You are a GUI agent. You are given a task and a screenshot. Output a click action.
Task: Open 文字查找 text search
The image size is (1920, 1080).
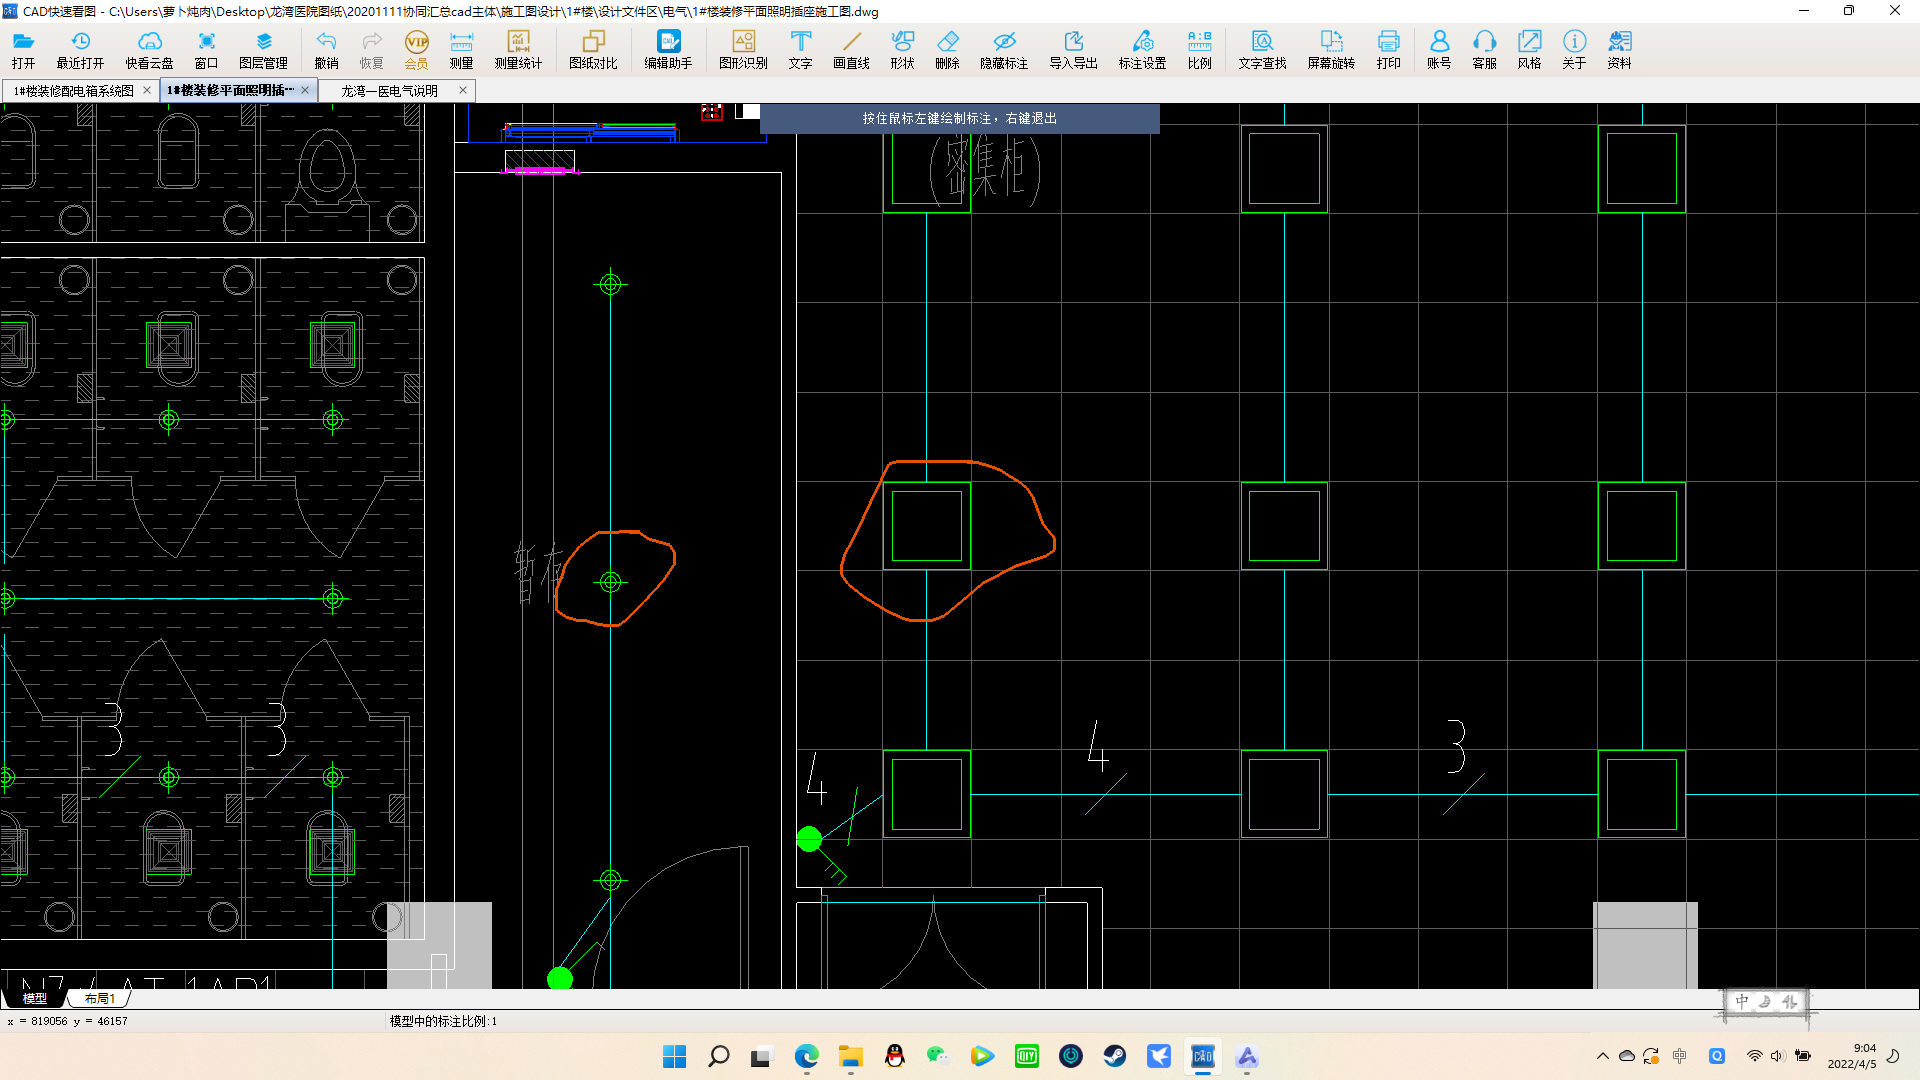pyautogui.click(x=1262, y=49)
